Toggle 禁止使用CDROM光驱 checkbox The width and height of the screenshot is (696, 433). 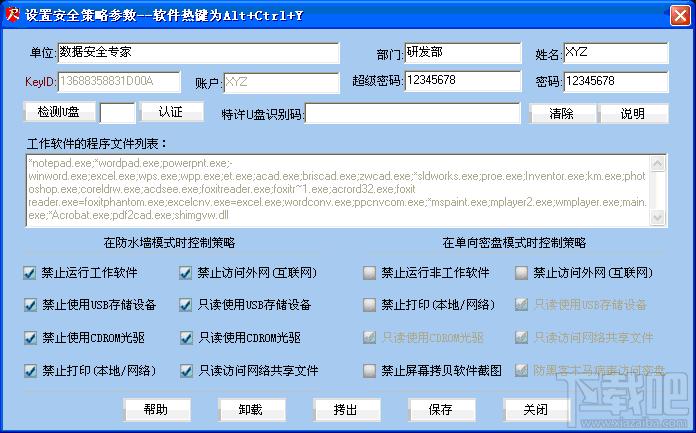[30, 338]
